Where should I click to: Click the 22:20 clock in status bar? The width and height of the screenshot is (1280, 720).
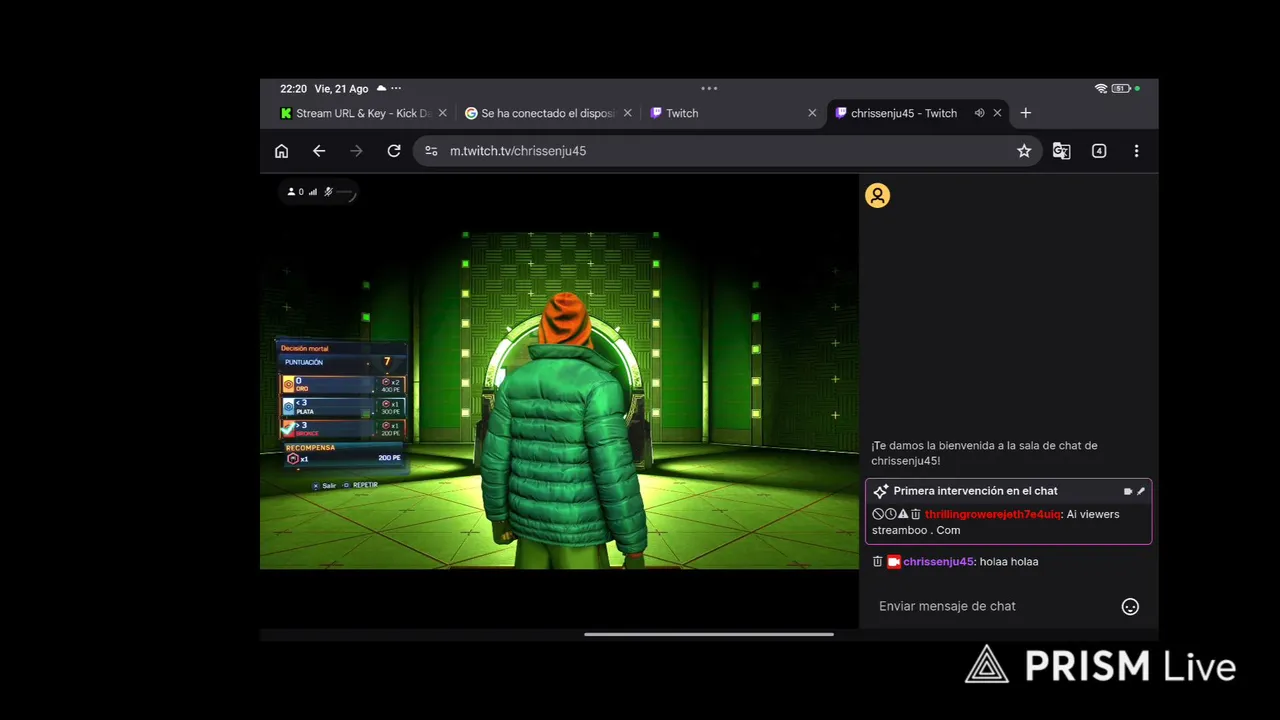tap(293, 89)
